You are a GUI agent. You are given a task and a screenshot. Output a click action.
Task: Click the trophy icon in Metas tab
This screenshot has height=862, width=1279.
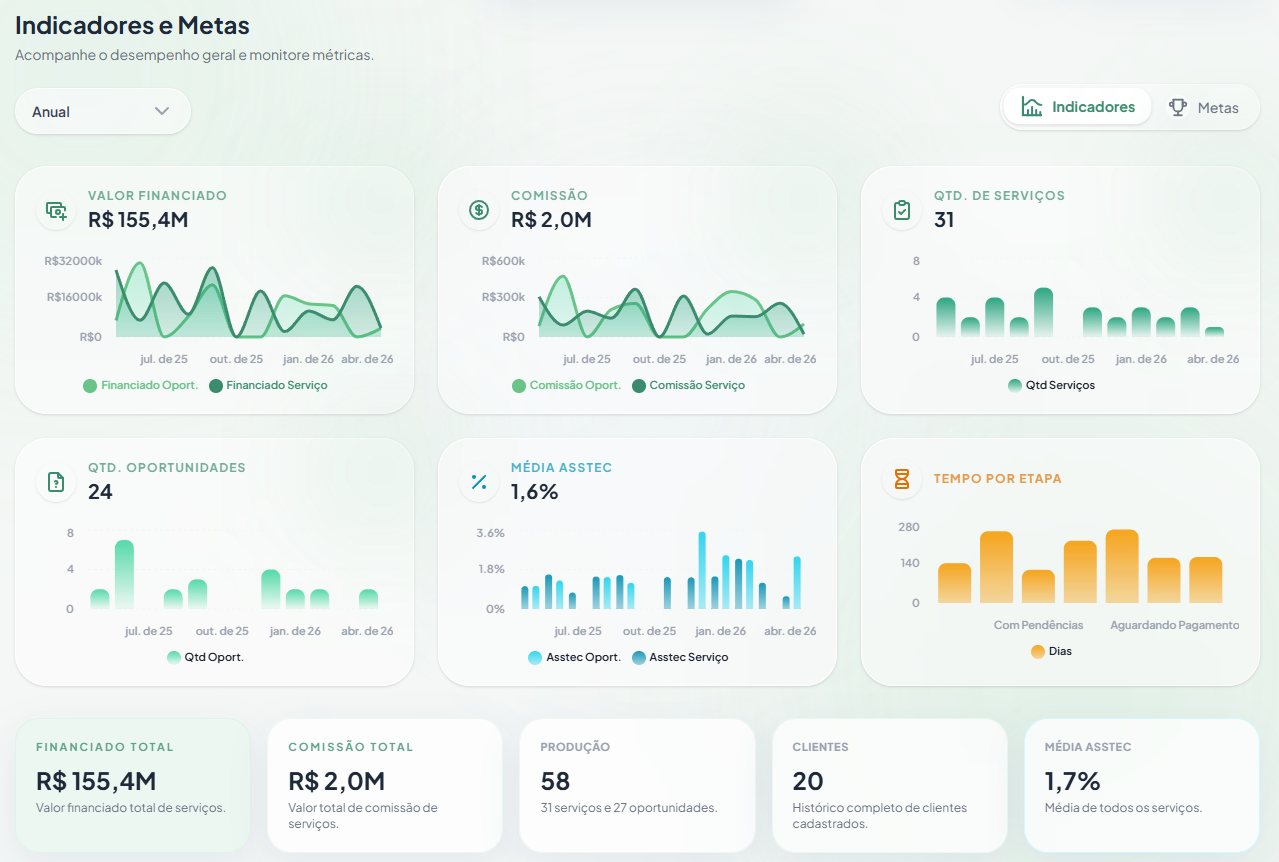[x=1178, y=108]
